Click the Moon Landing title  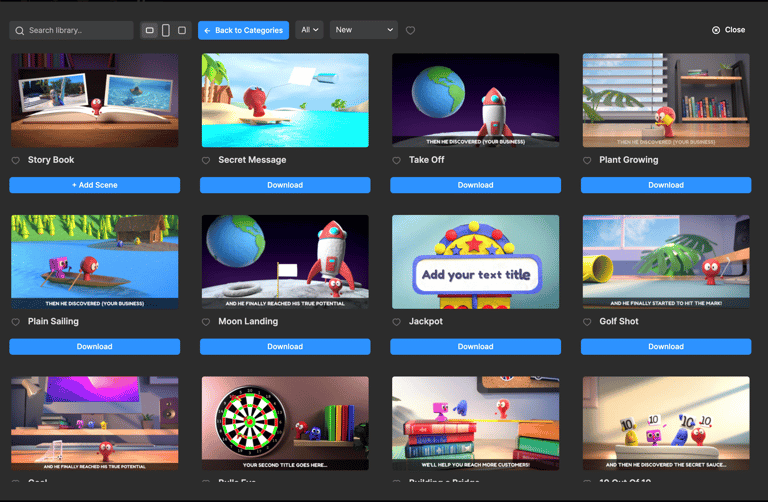tap(248, 322)
